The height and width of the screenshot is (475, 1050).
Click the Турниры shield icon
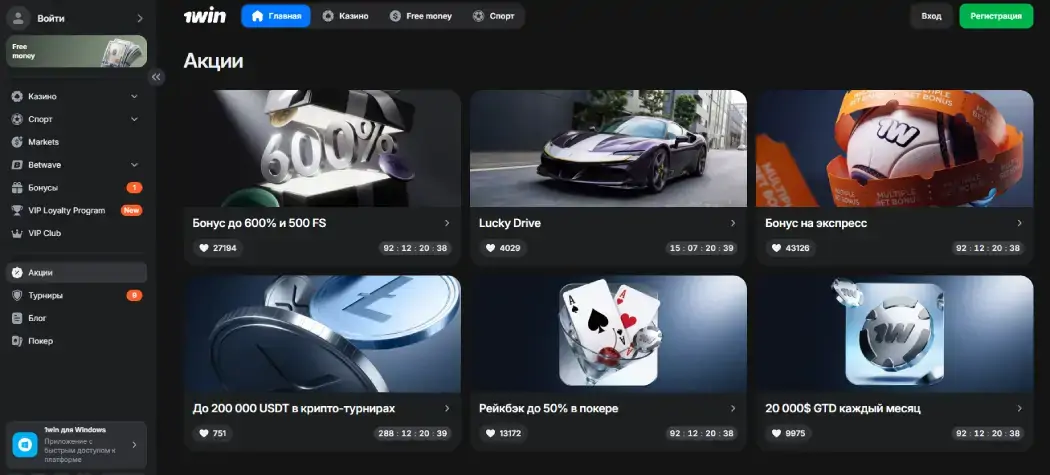click(x=17, y=295)
